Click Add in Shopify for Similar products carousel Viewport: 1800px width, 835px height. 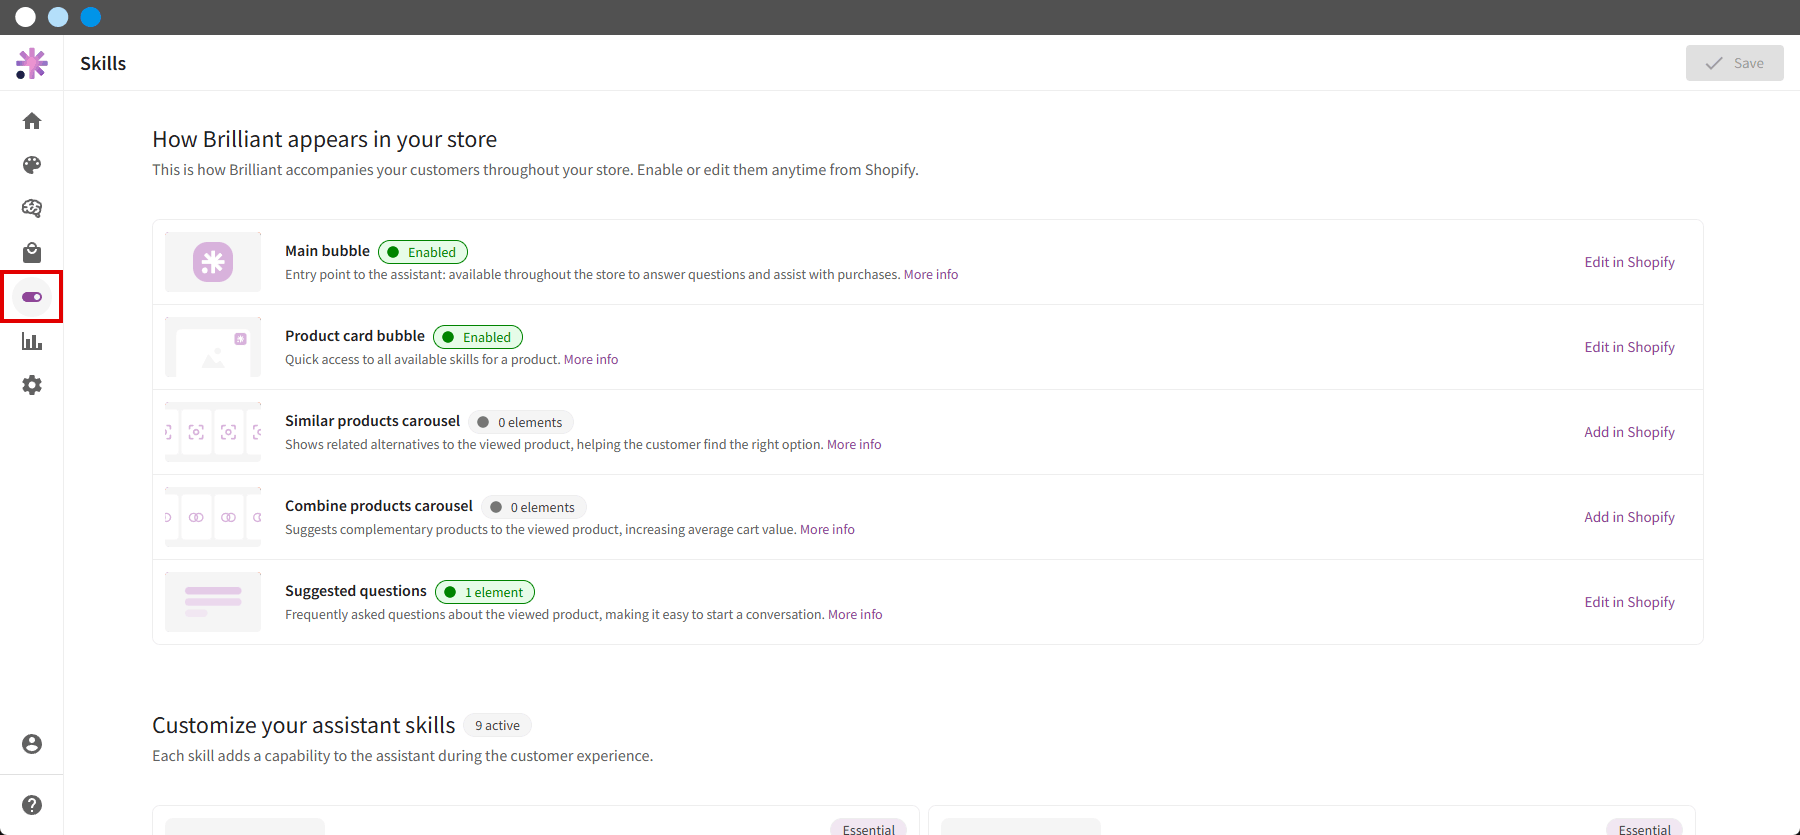pyautogui.click(x=1629, y=432)
